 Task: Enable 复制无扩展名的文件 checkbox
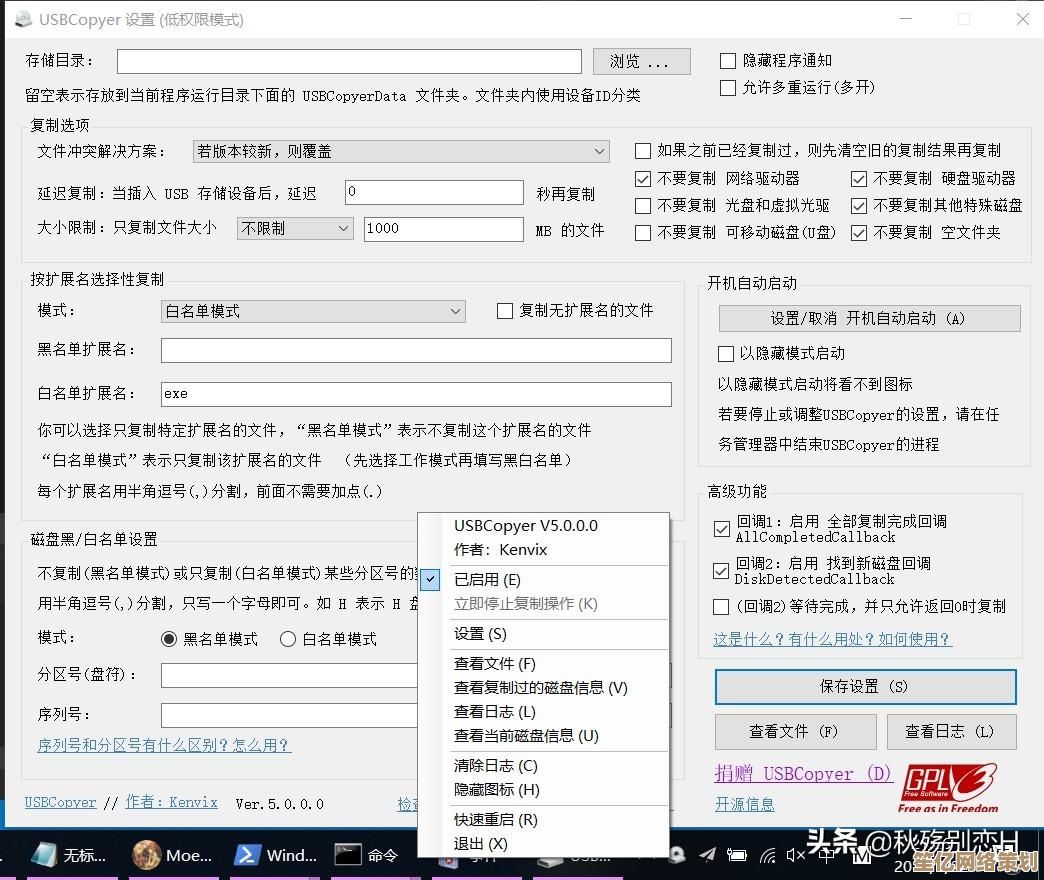pos(505,311)
